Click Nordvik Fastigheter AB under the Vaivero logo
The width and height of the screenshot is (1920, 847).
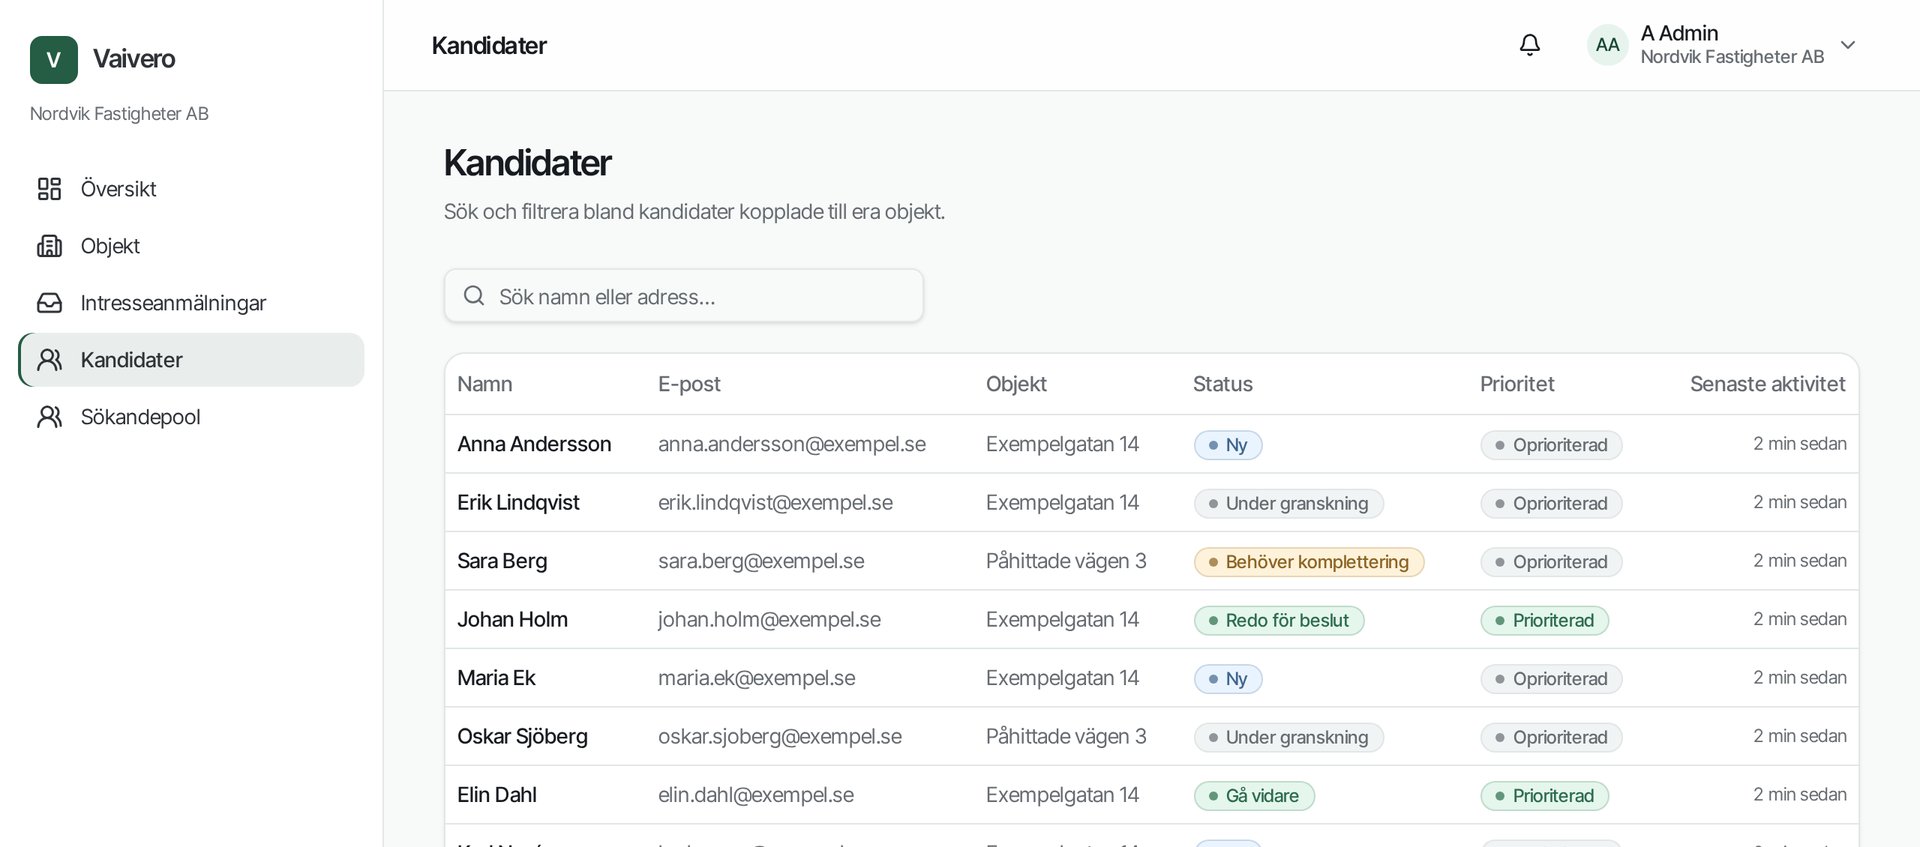[x=119, y=114]
